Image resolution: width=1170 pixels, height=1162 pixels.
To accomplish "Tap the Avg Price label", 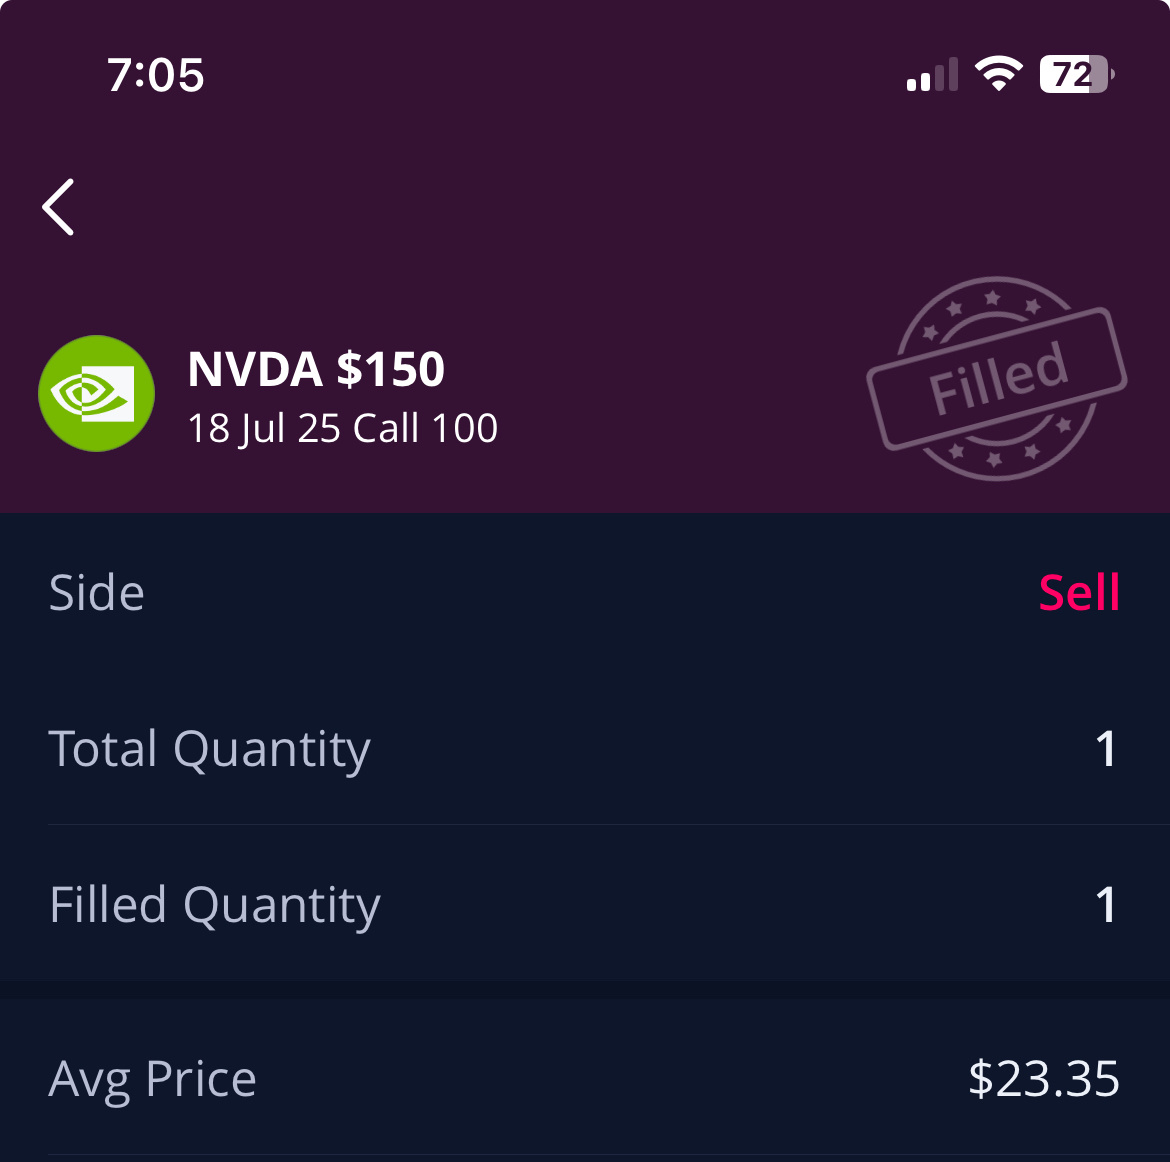I will pyautogui.click(x=153, y=1079).
